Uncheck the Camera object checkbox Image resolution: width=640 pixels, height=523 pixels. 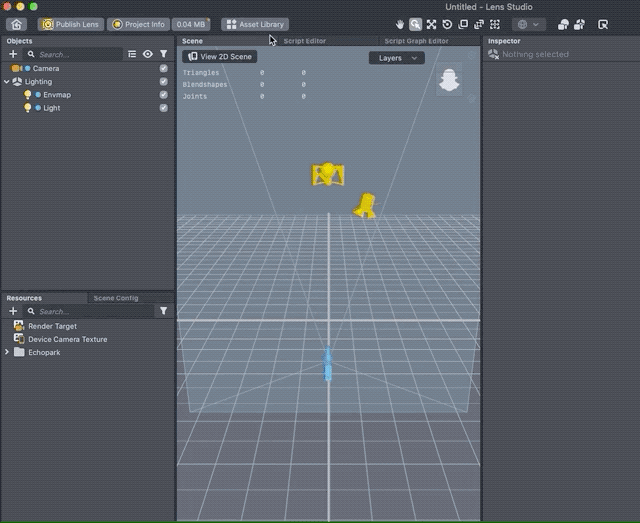(x=164, y=68)
